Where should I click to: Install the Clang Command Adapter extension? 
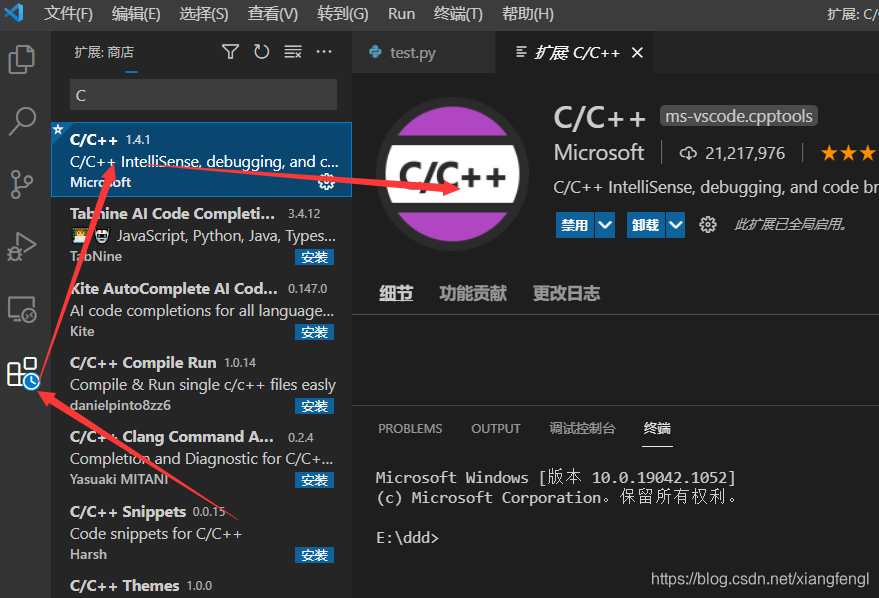tap(314, 480)
